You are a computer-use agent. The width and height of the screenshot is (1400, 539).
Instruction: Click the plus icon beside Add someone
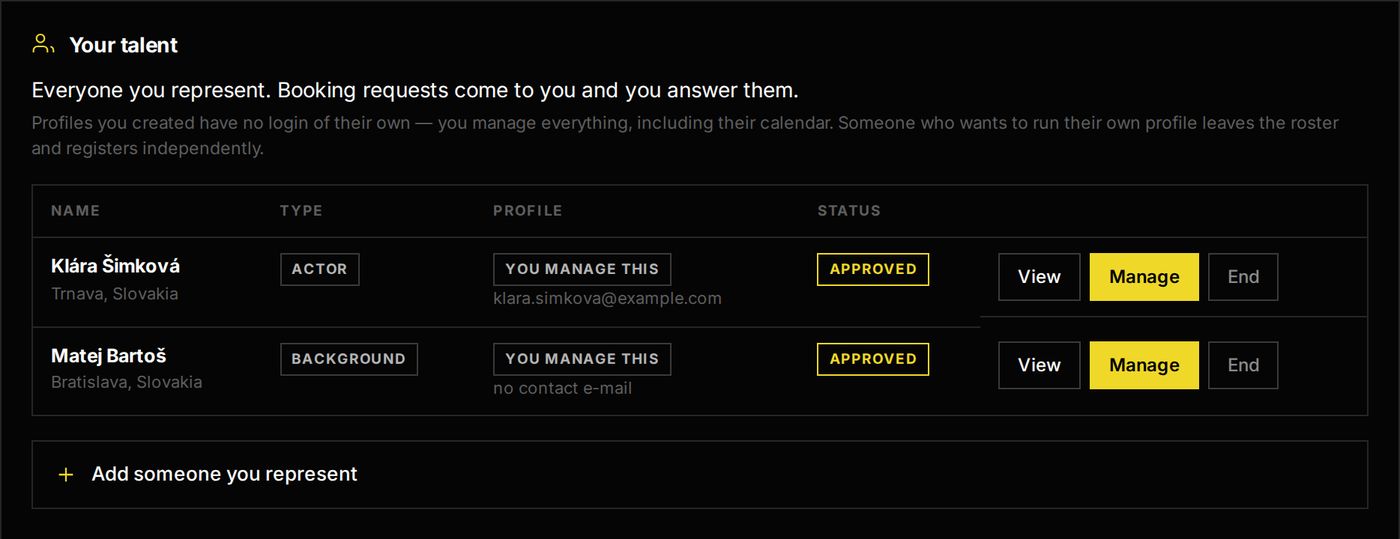tap(66, 475)
